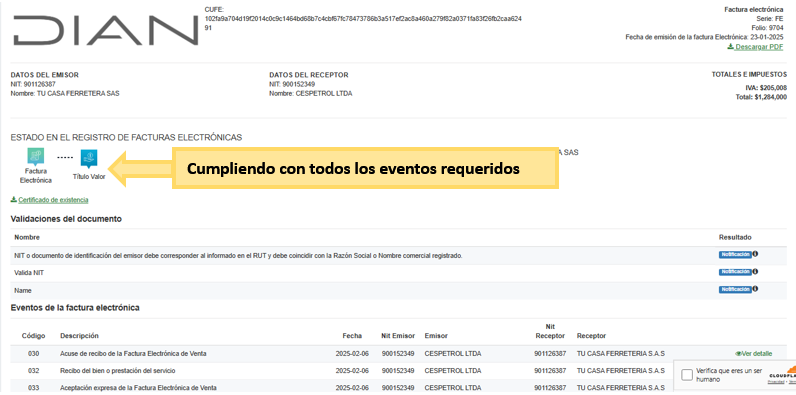Click the Factura Electrónica status icon
The image size is (796, 395).
[x=36, y=157]
